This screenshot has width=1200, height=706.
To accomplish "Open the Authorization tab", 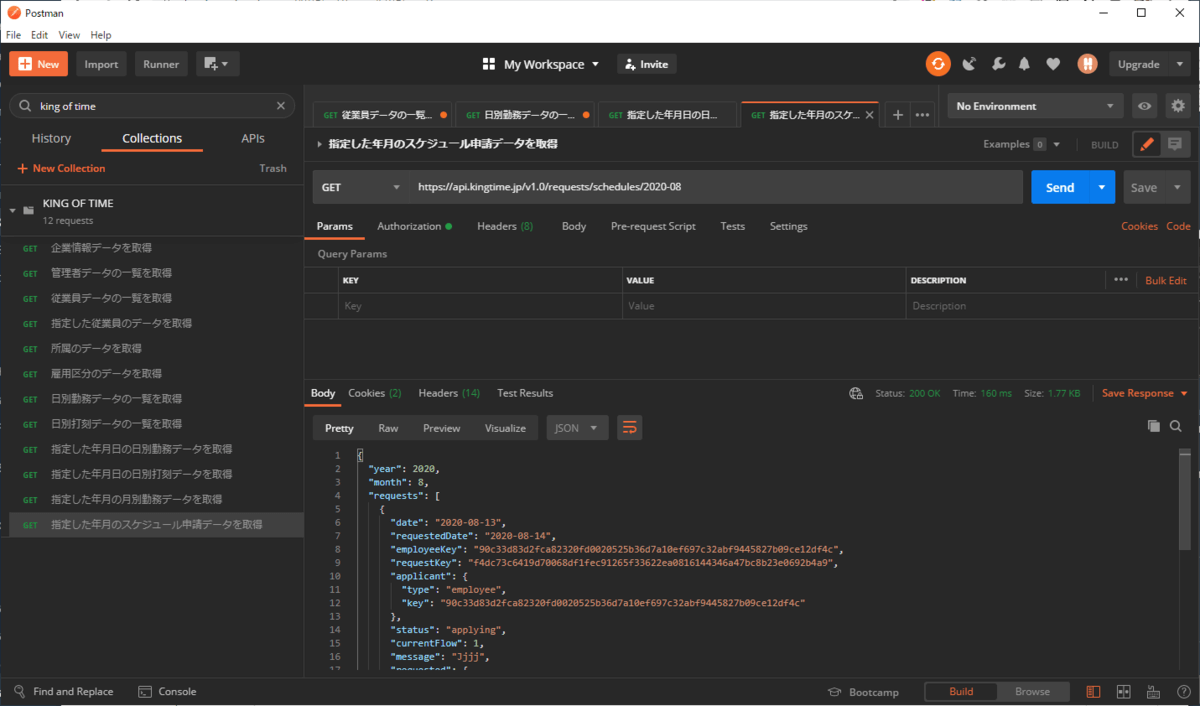I will (x=409, y=226).
